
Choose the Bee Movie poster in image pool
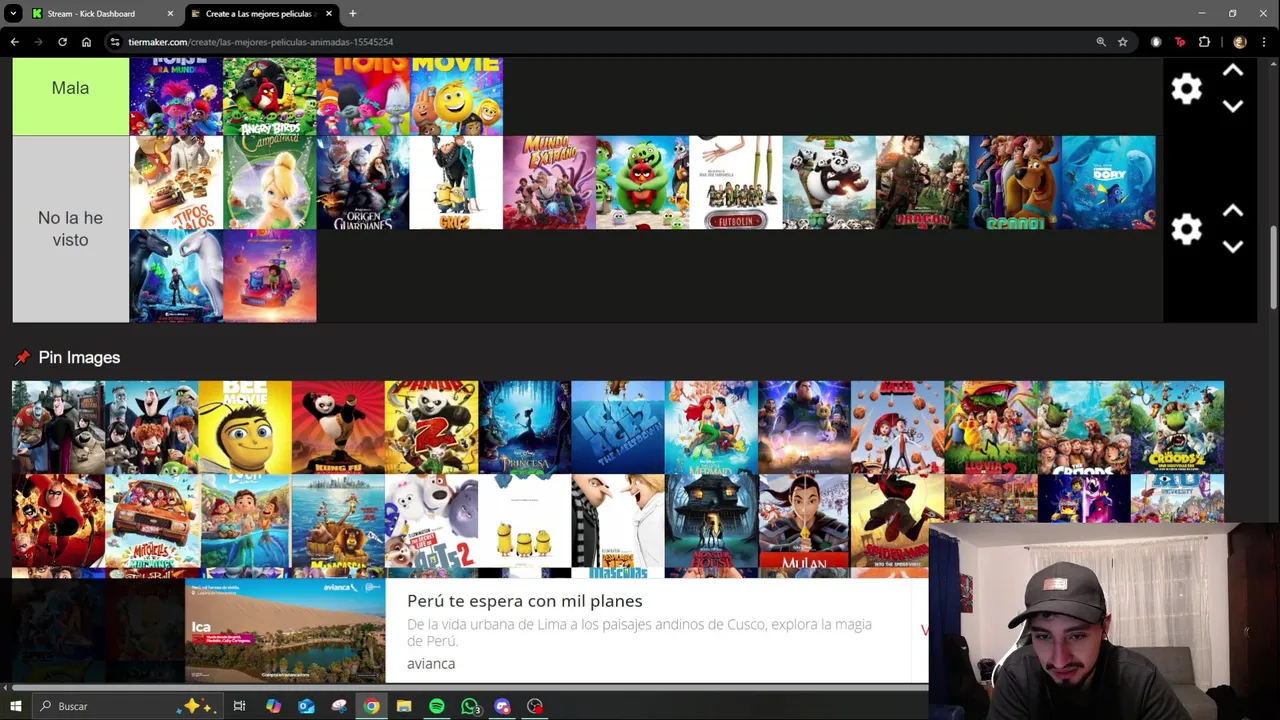245,427
